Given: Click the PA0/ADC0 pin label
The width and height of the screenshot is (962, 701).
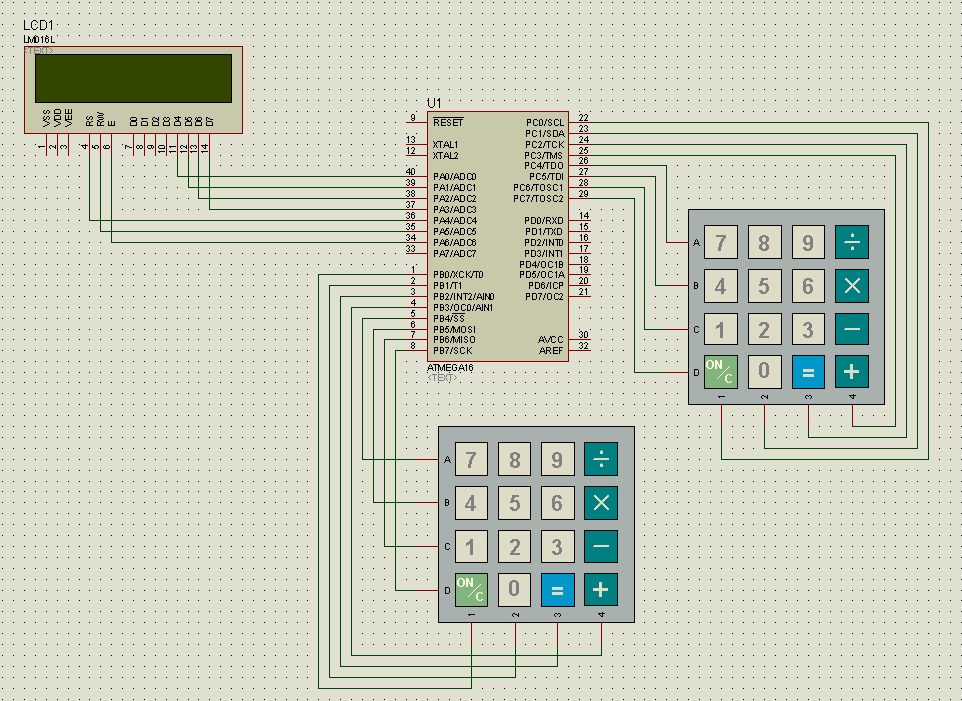Looking at the screenshot, I should 455,177.
